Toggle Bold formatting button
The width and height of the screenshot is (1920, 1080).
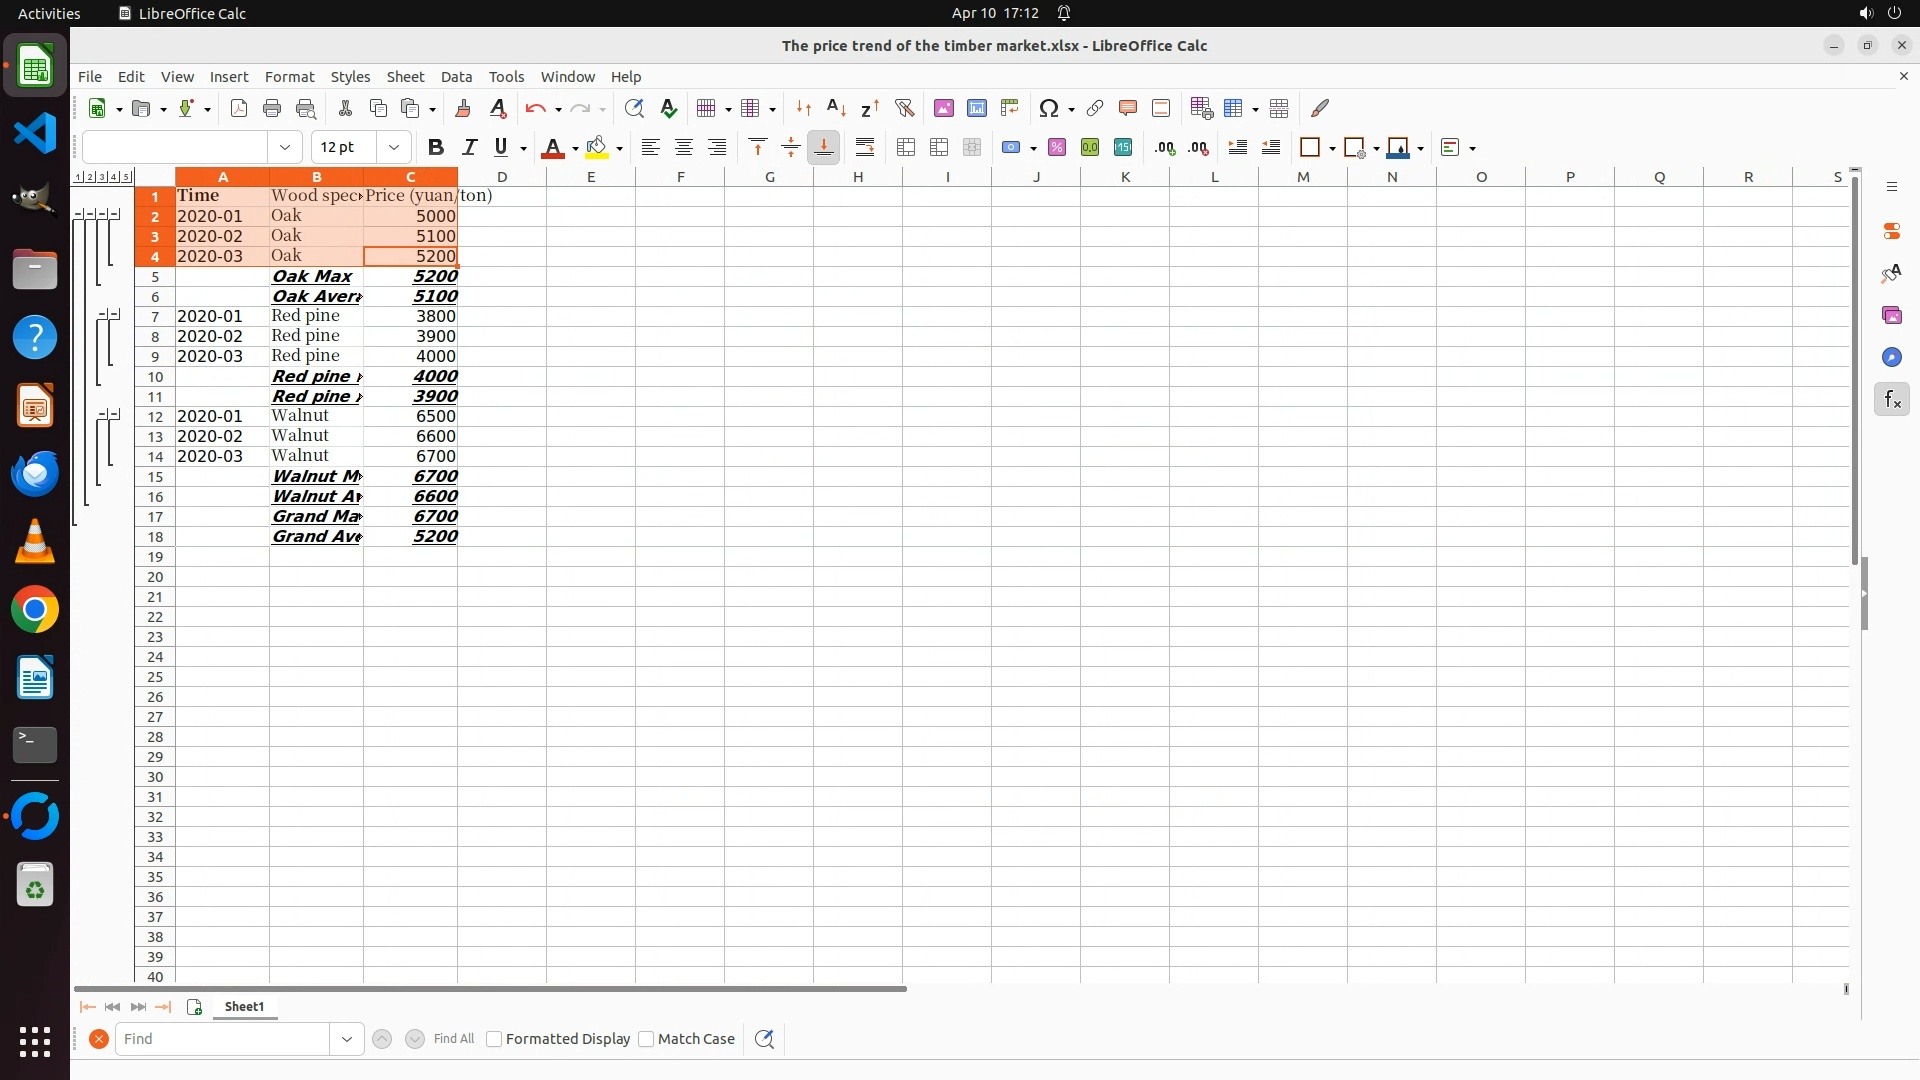(x=435, y=147)
